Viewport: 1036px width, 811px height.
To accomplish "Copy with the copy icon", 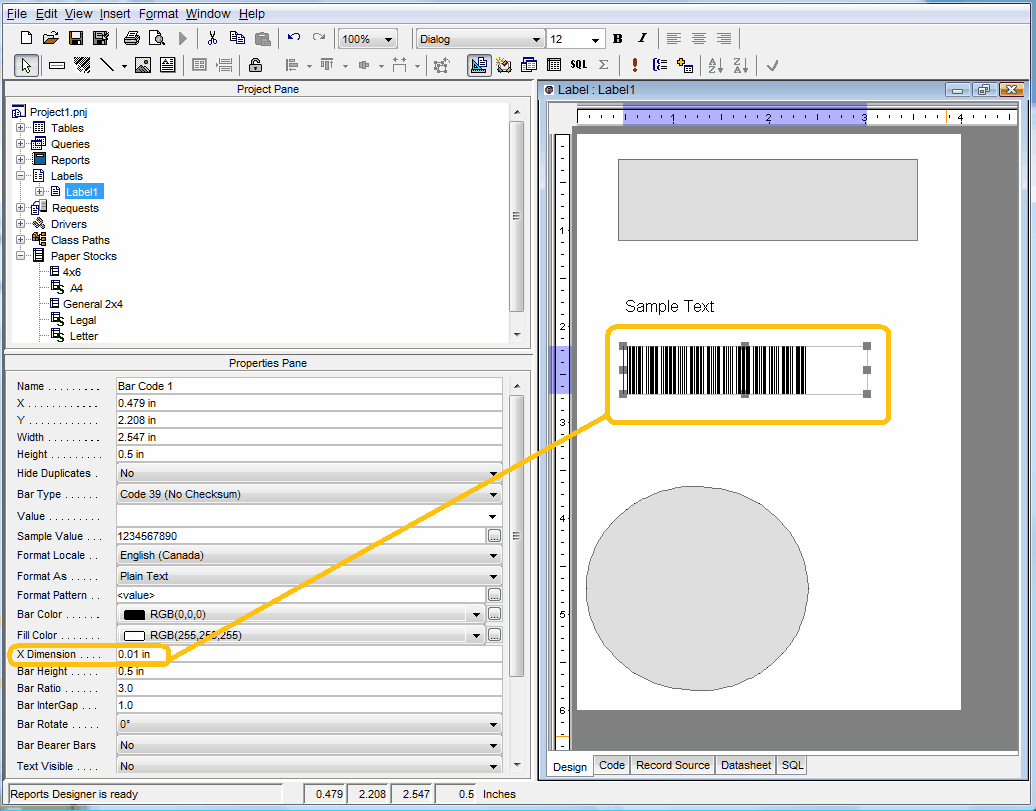I will pos(237,38).
